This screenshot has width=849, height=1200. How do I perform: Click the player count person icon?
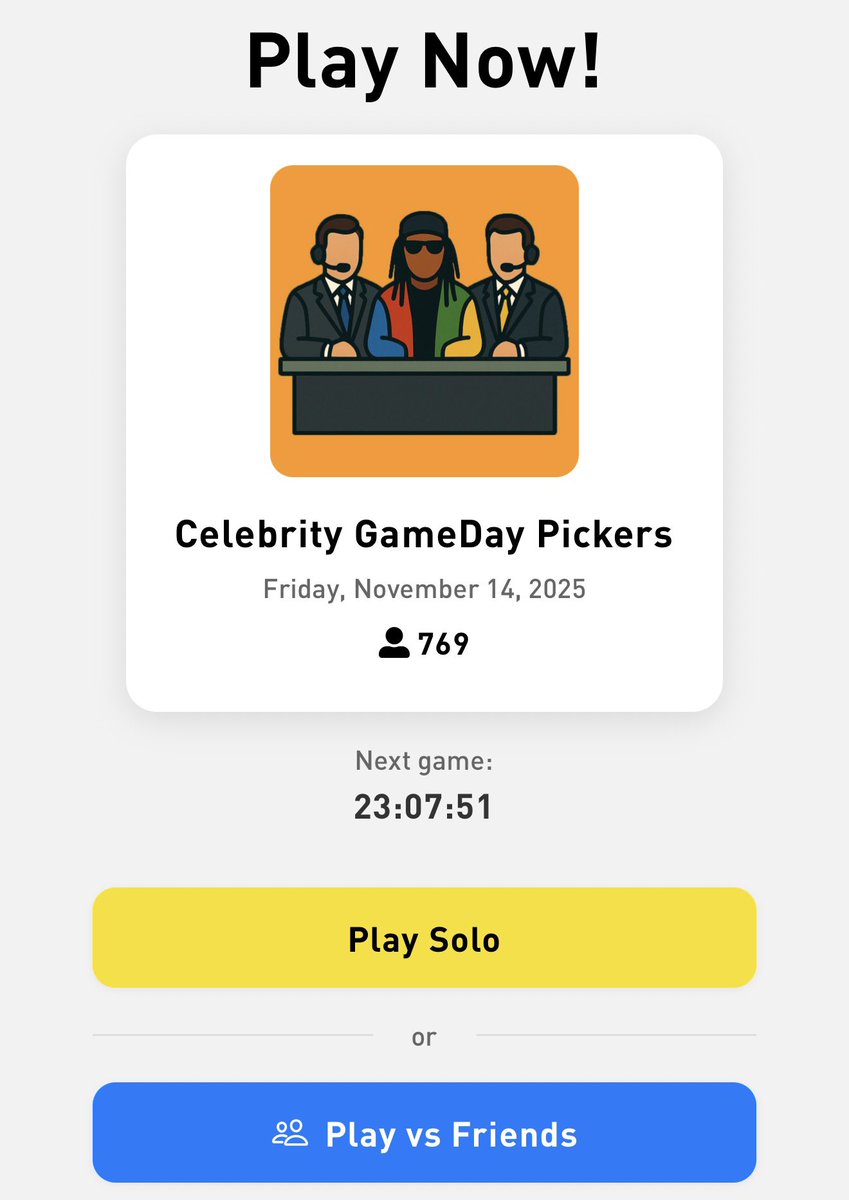394,643
